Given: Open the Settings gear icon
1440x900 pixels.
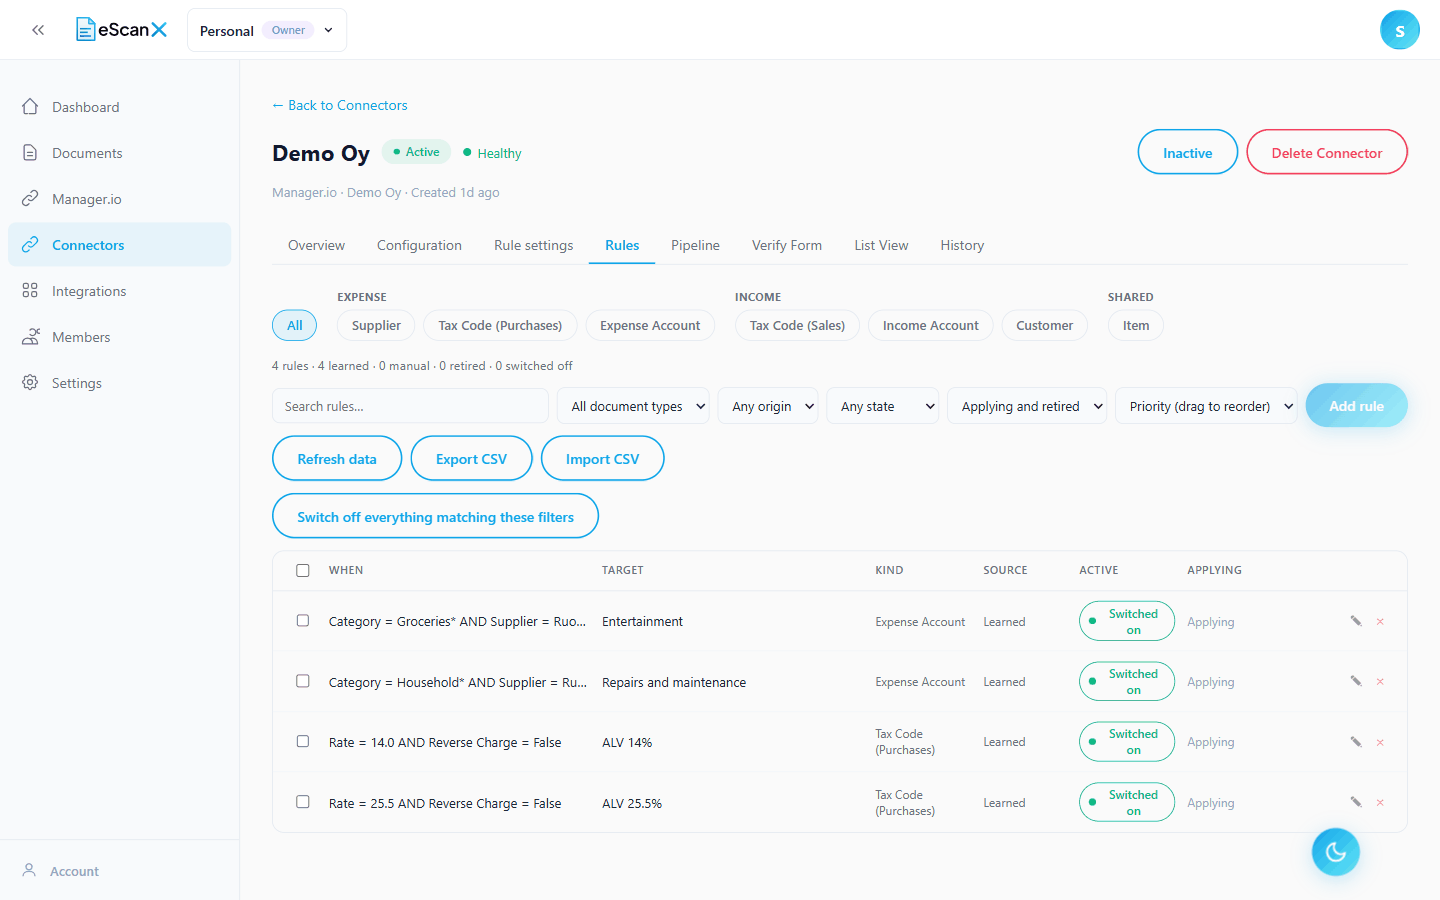Looking at the screenshot, I should click(x=30, y=382).
